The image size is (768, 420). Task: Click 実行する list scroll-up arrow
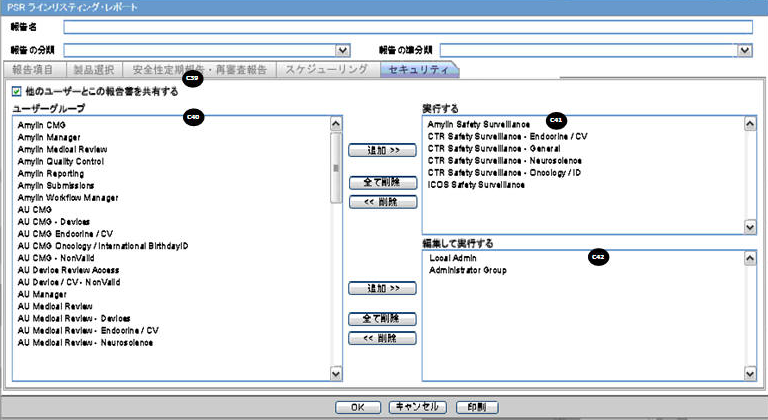[x=750, y=124]
